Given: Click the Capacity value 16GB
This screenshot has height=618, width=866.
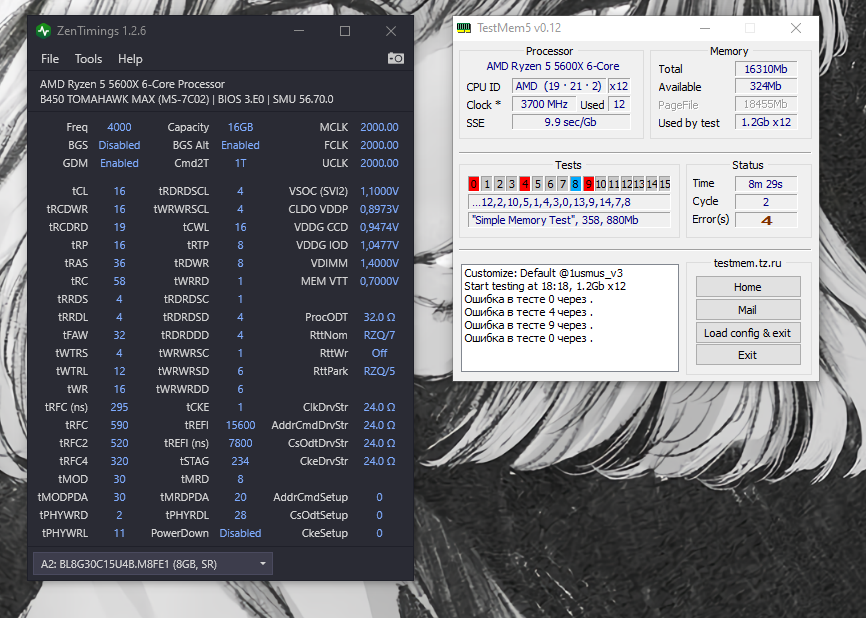Looking at the screenshot, I should 240,127.
